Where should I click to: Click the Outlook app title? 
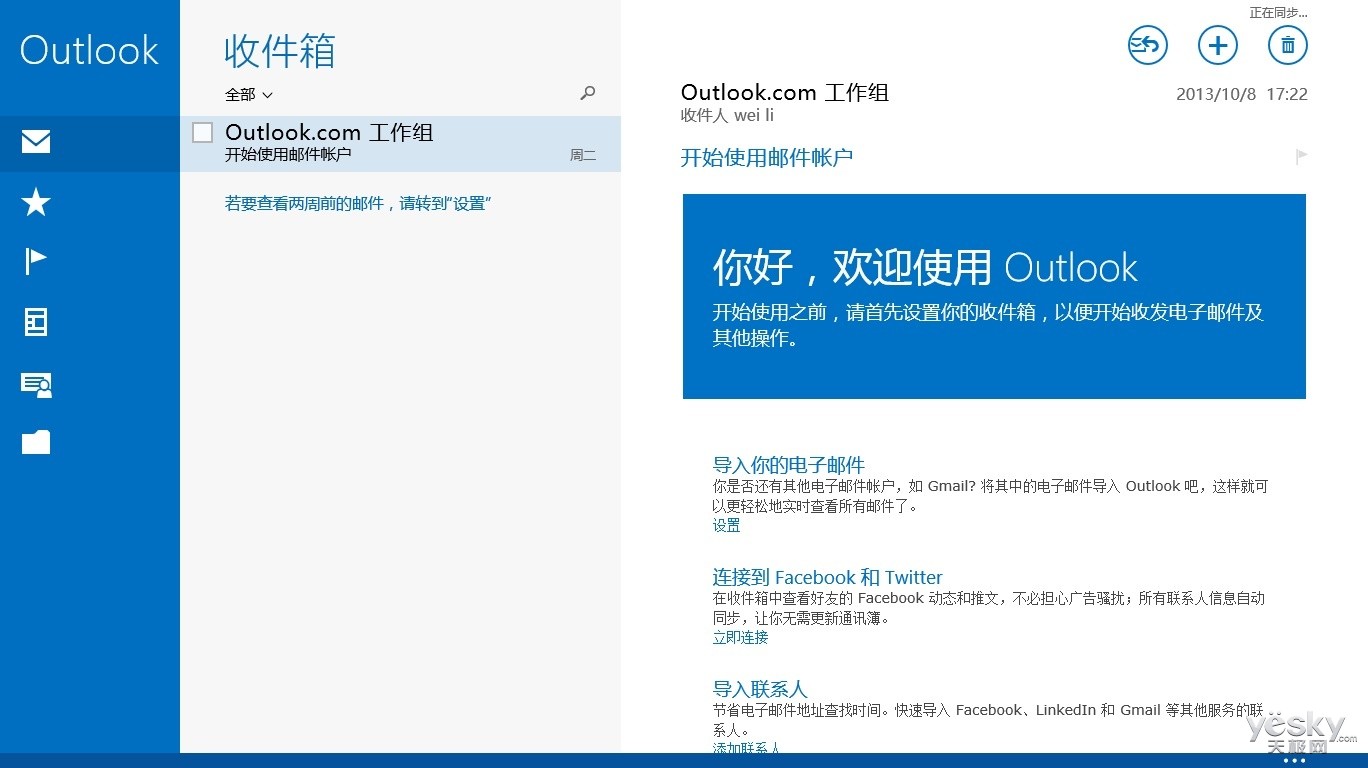pyautogui.click(x=89, y=50)
